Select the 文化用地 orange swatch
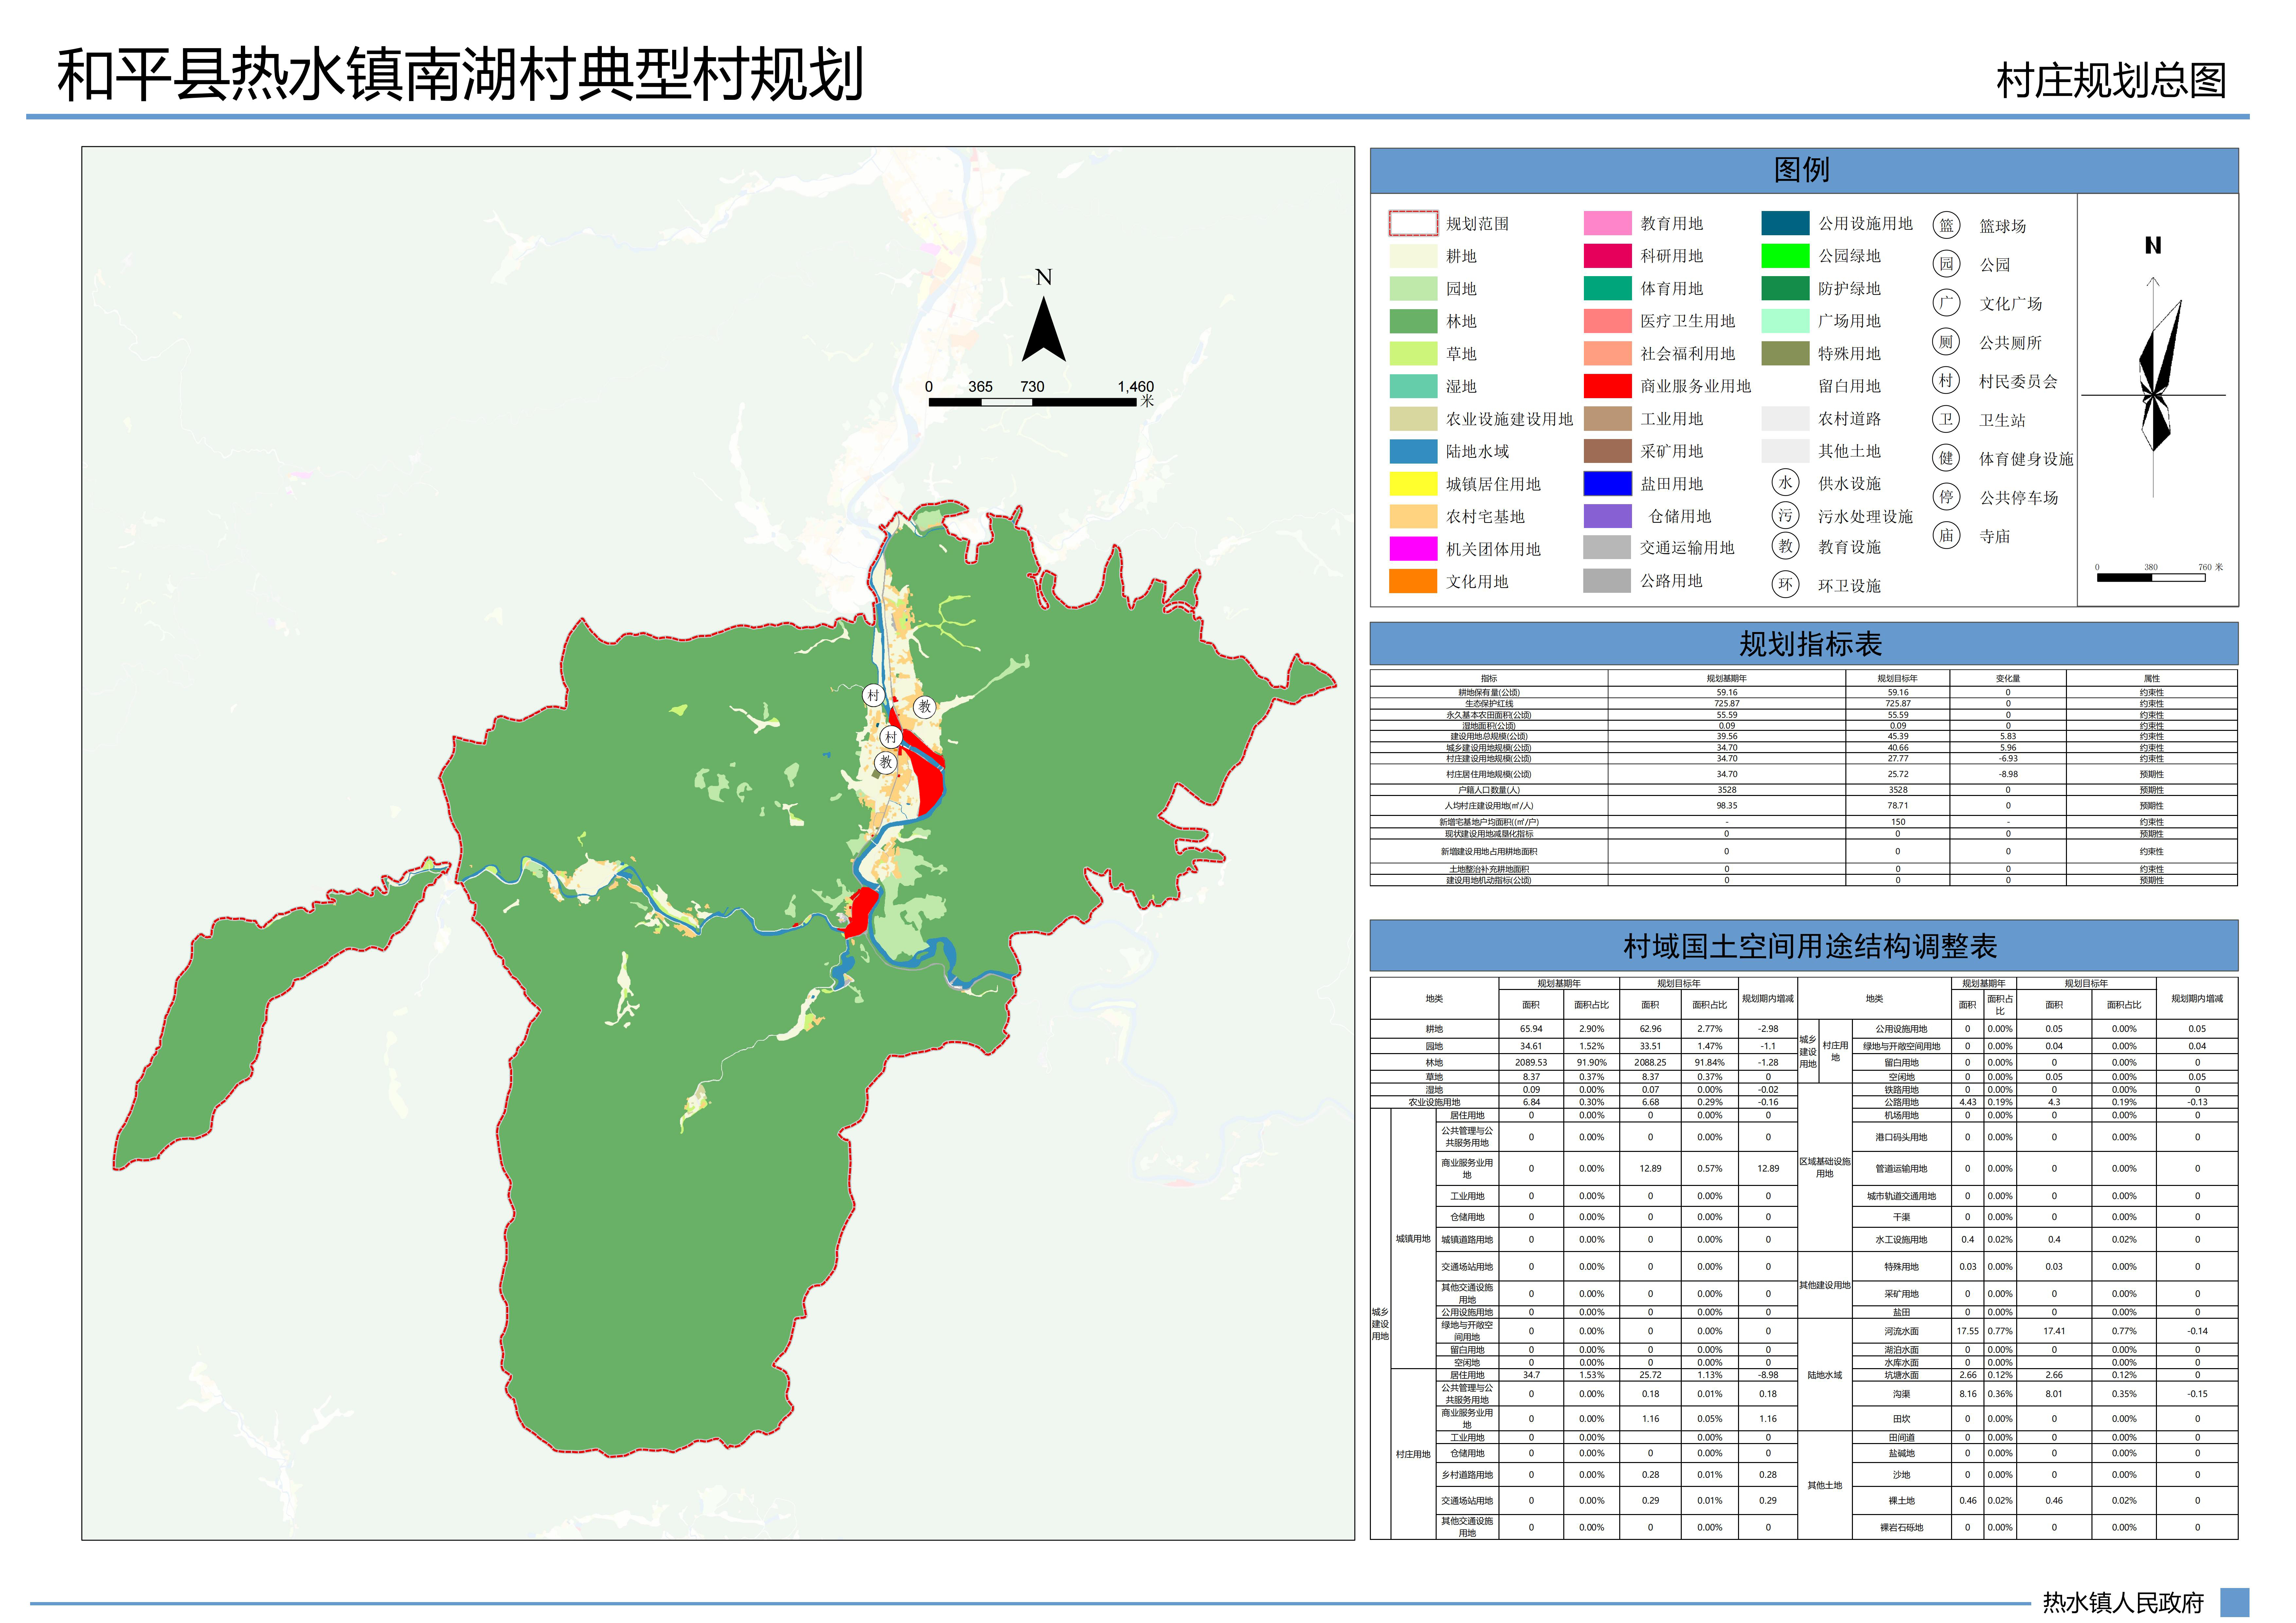This screenshot has height=1623, width=2296. tap(1413, 581)
